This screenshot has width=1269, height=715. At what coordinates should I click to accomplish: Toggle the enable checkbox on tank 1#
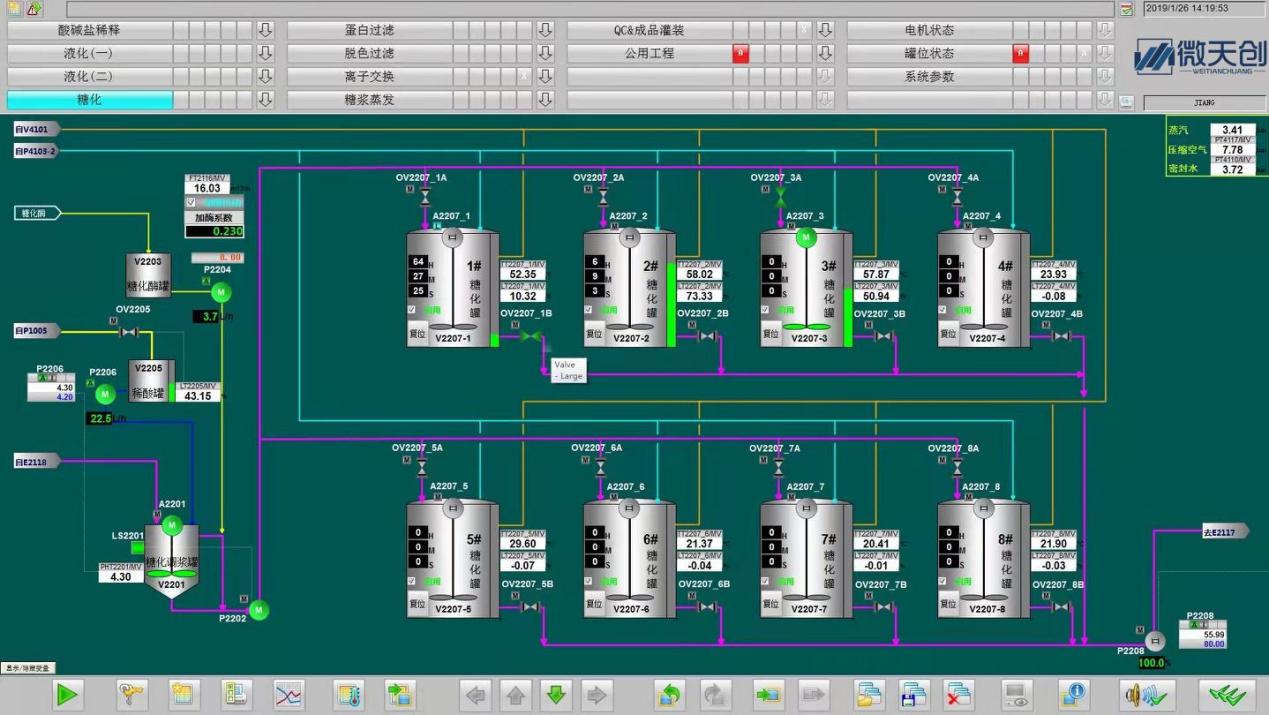pyautogui.click(x=412, y=311)
